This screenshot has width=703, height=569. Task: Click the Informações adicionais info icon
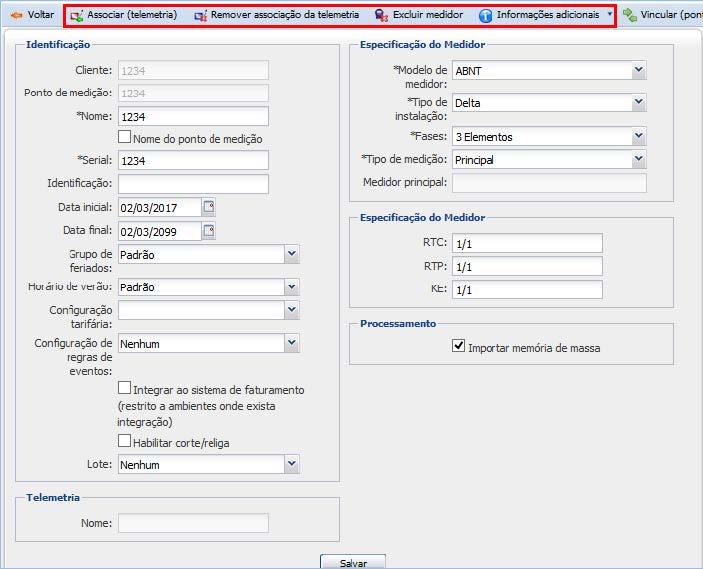tap(486, 16)
